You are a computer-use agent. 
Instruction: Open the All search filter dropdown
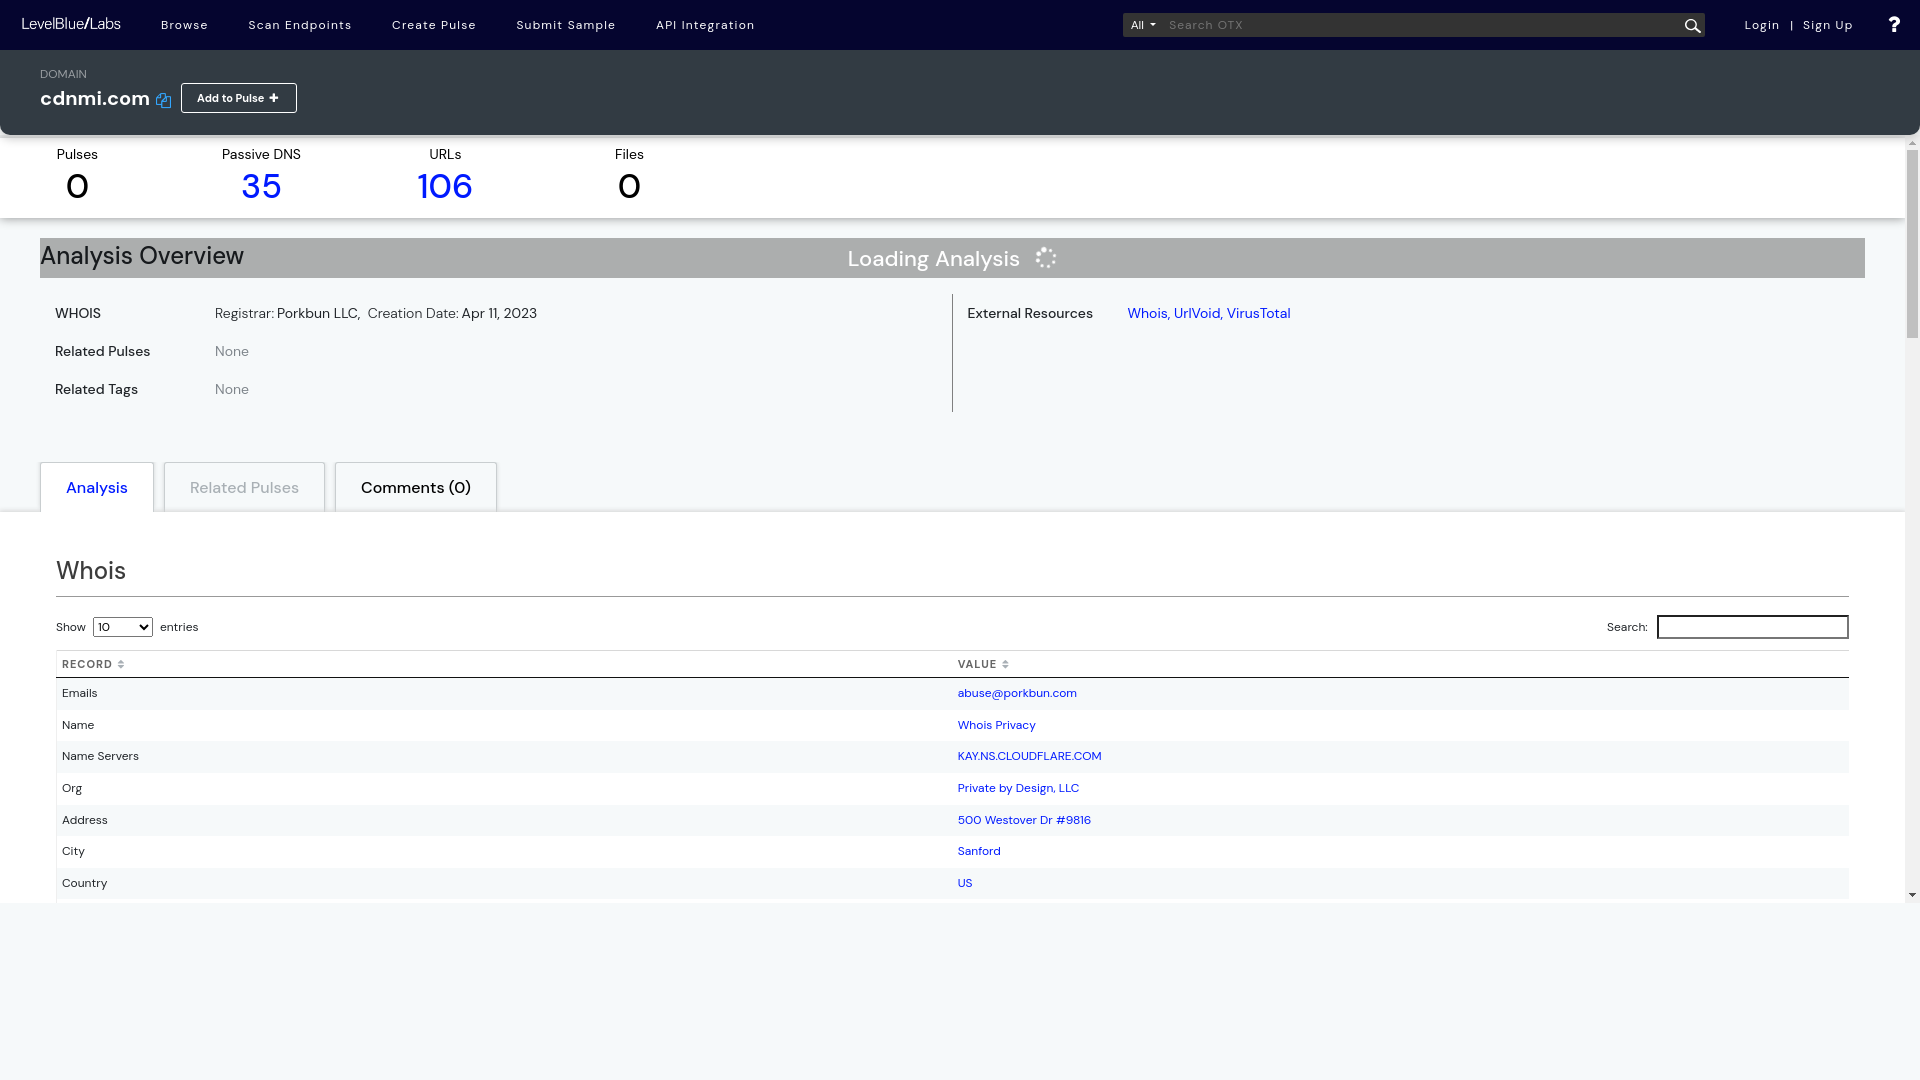1143,25
